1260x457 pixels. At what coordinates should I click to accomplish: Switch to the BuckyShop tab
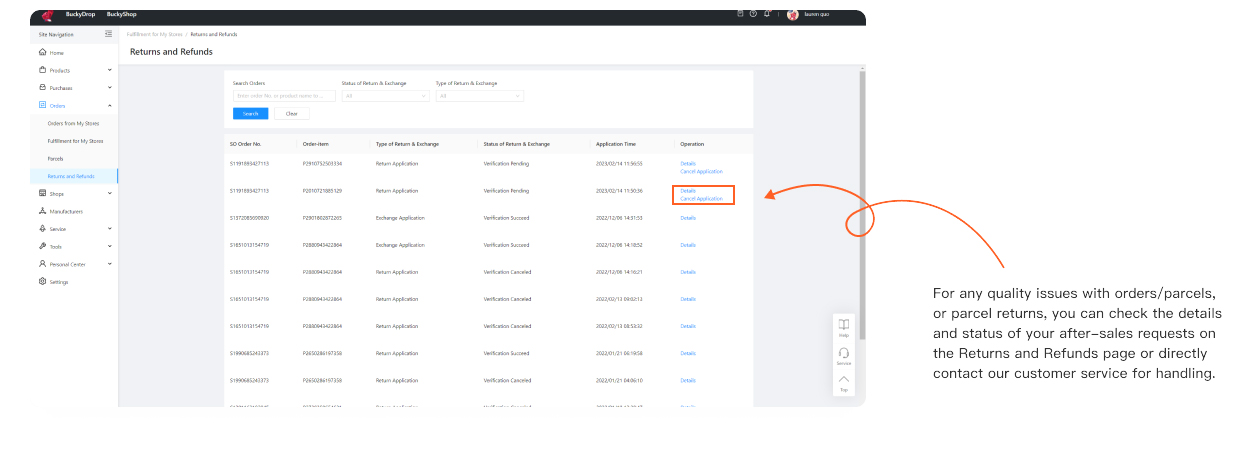[120, 15]
